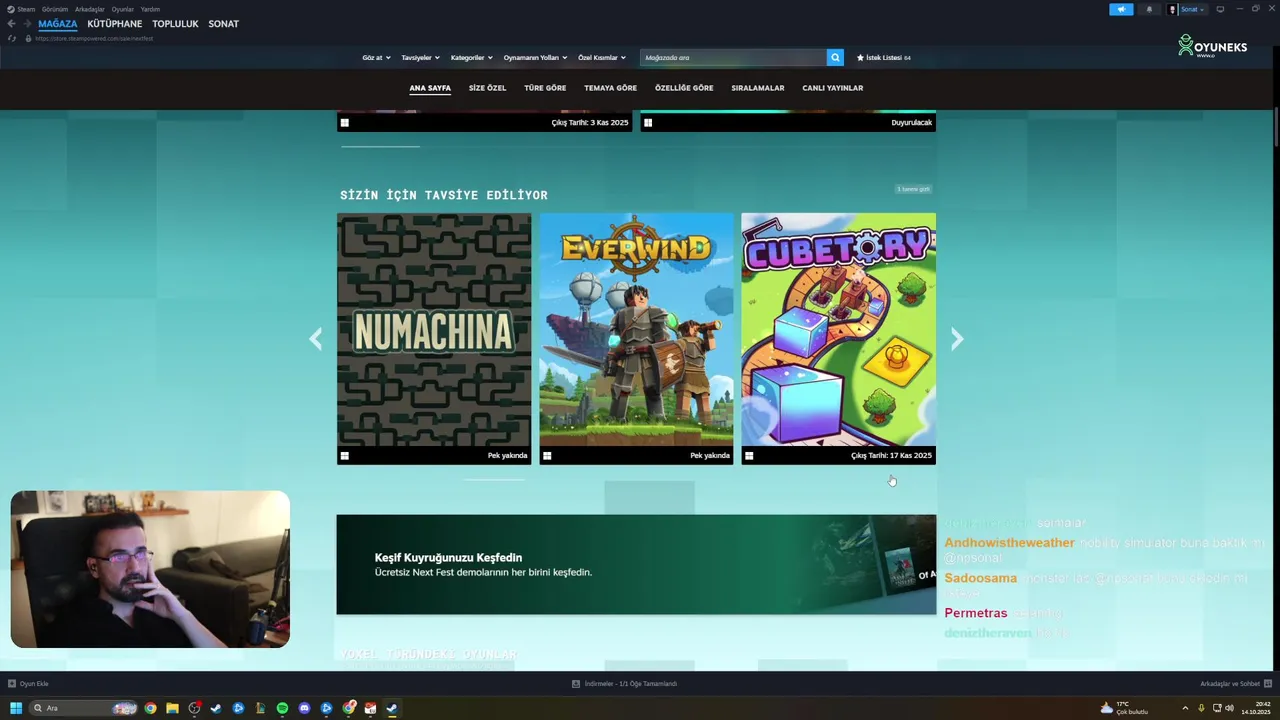Go to the MAĞAZA tab

58,24
